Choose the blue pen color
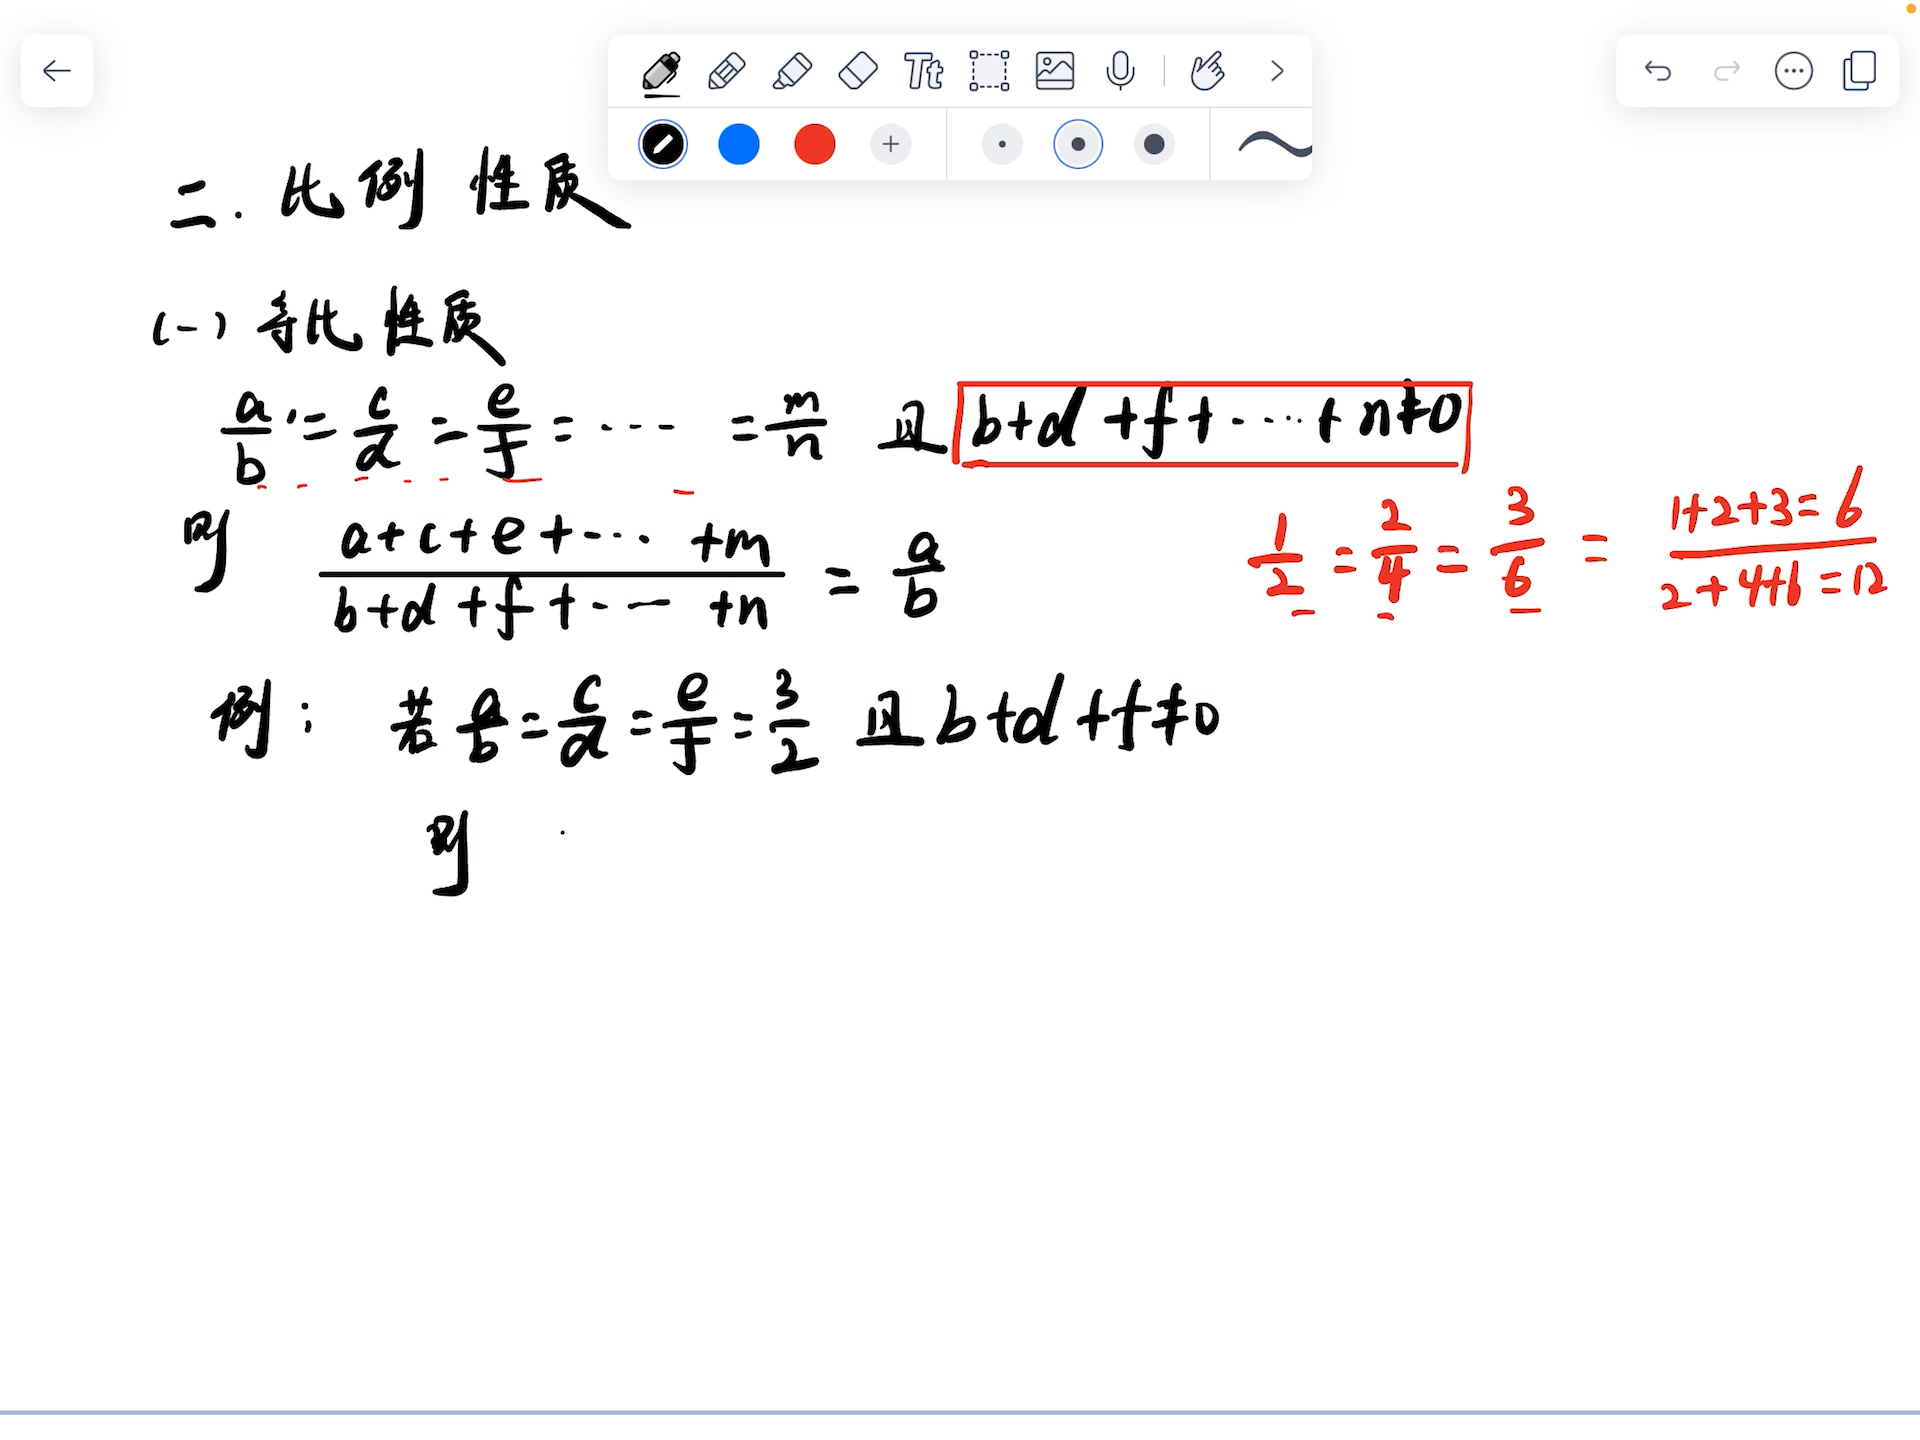Screen dimensions: 1920x1440 click(x=739, y=145)
